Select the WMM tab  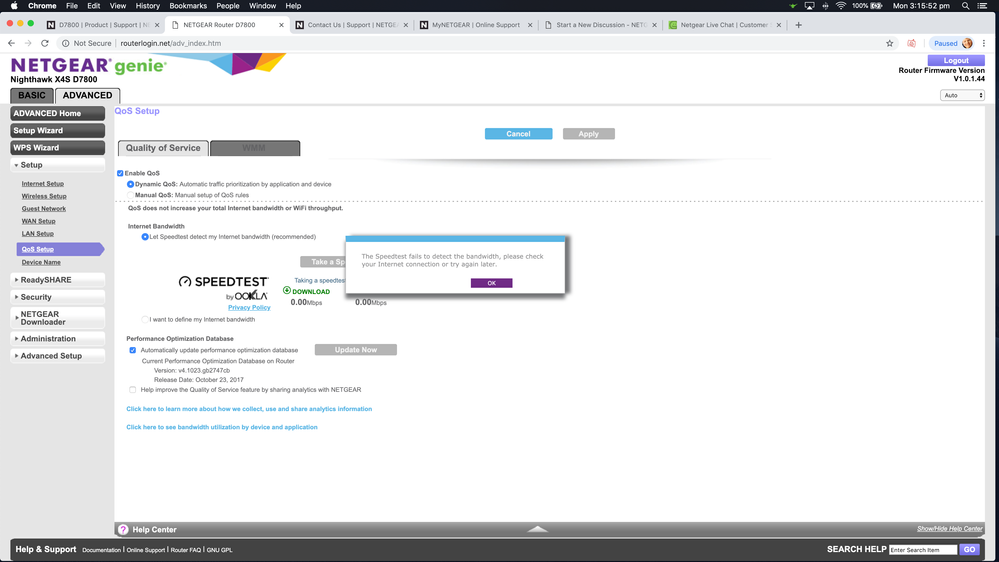(x=254, y=148)
